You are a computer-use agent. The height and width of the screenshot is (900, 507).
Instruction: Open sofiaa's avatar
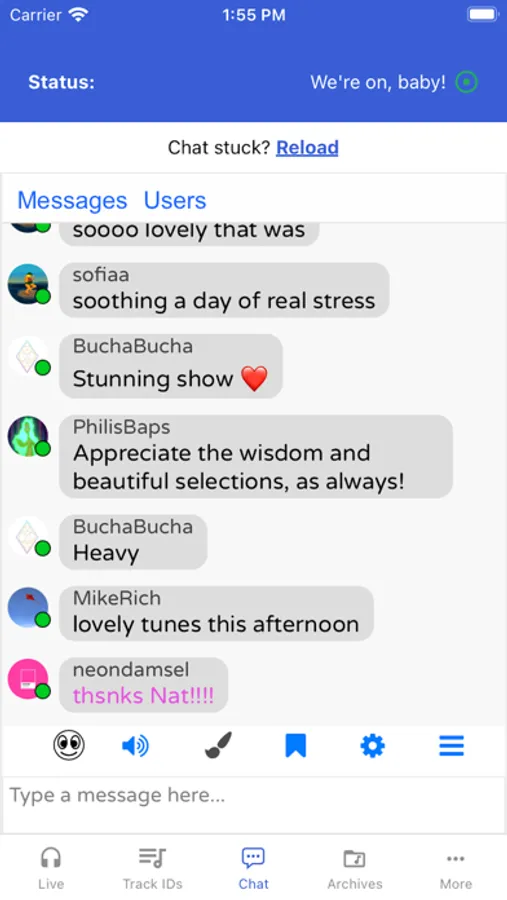tap(29, 284)
